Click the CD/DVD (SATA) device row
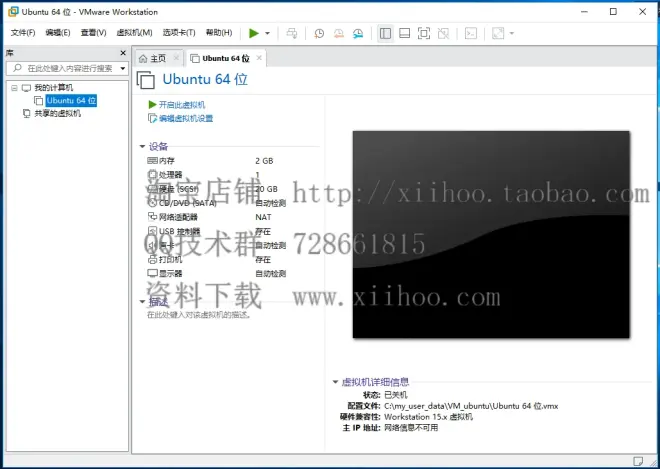The width and height of the screenshot is (660, 469). click(x=217, y=203)
